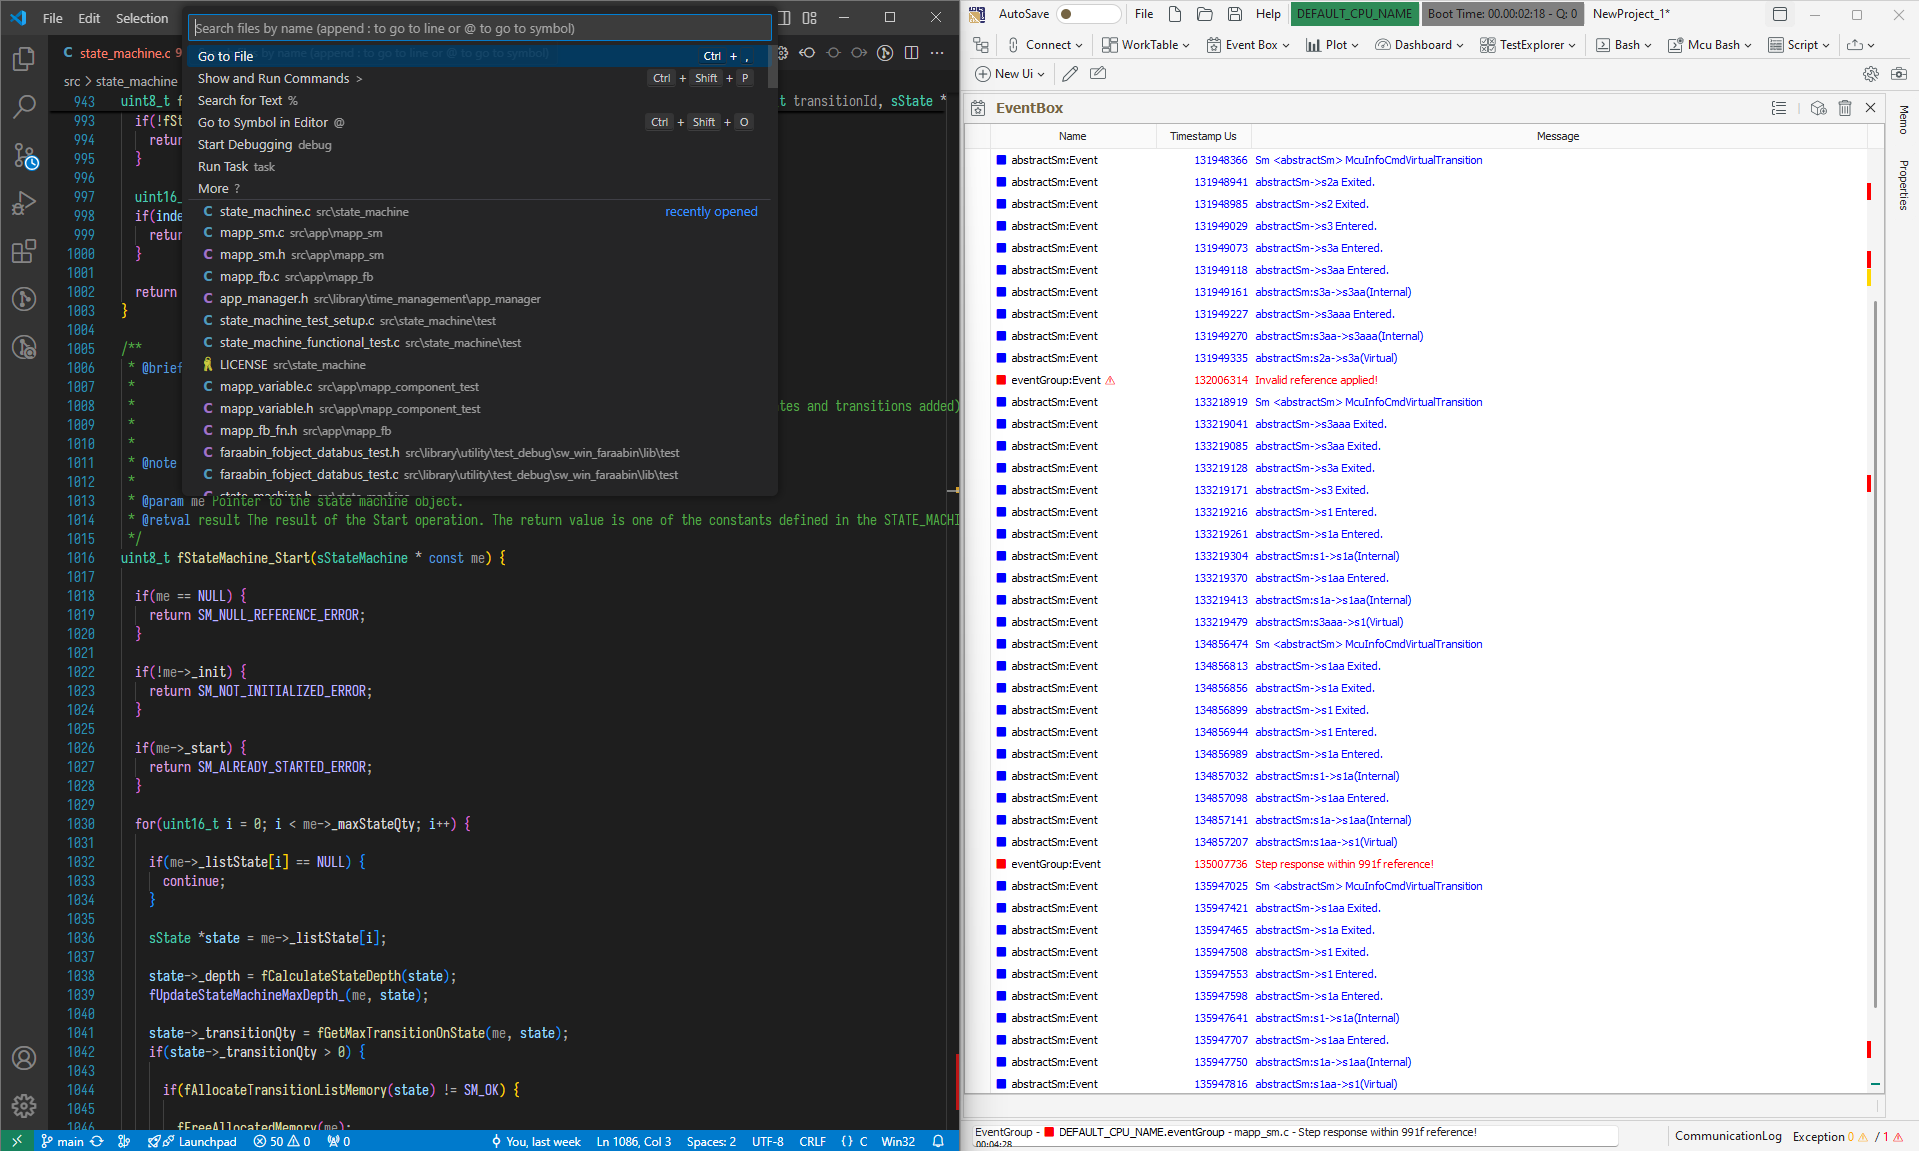The height and width of the screenshot is (1151, 1919).
Task: Open the Memo side tab
Action: pos(1904,119)
